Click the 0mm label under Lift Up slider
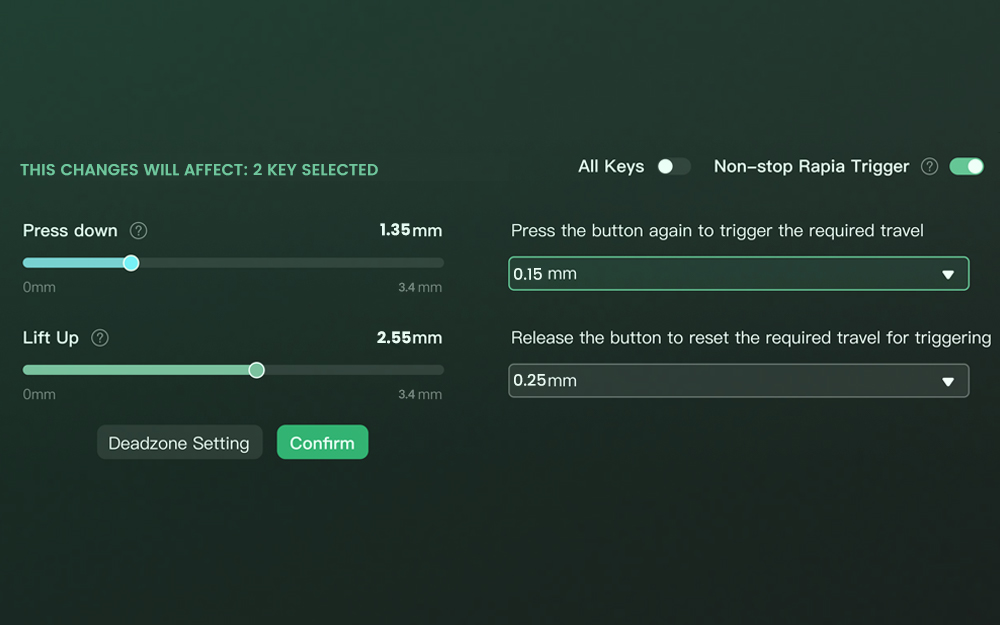The image size is (1000, 625). click(39, 395)
